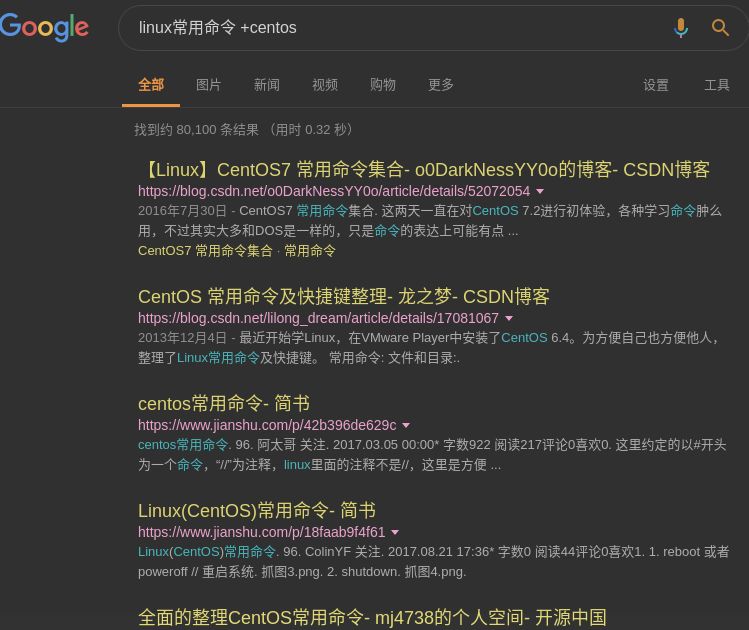Viewport: 749px width, 630px height.
Task: Click snippet mentioning 阿太哥 关注
Action: click(432, 455)
